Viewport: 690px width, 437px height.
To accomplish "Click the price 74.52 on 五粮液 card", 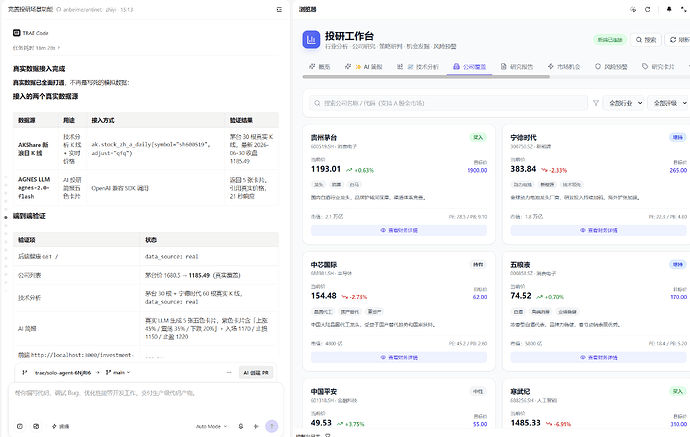I will [521, 296].
